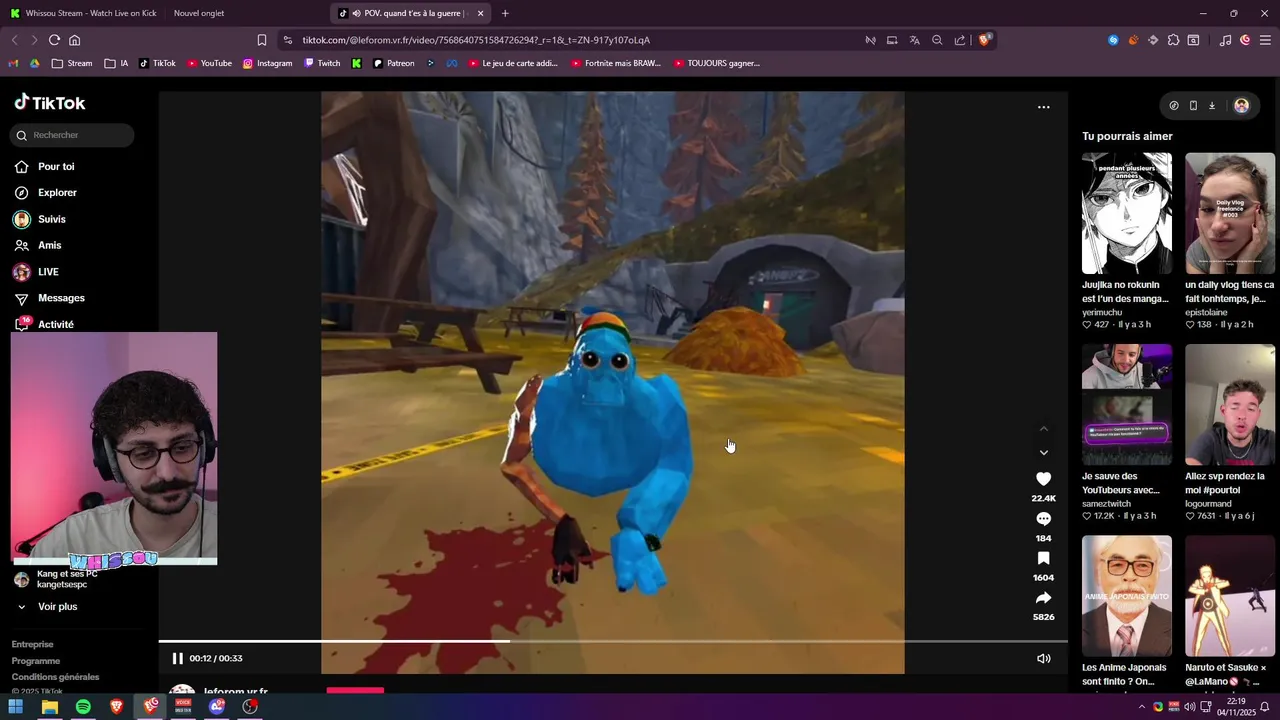Click the phone app icon in top pill
Screen dimensions: 1280x720
tap(1193, 105)
